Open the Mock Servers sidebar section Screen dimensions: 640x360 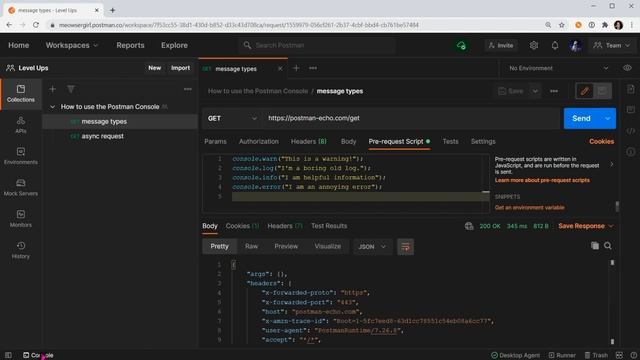[x=20, y=188]
